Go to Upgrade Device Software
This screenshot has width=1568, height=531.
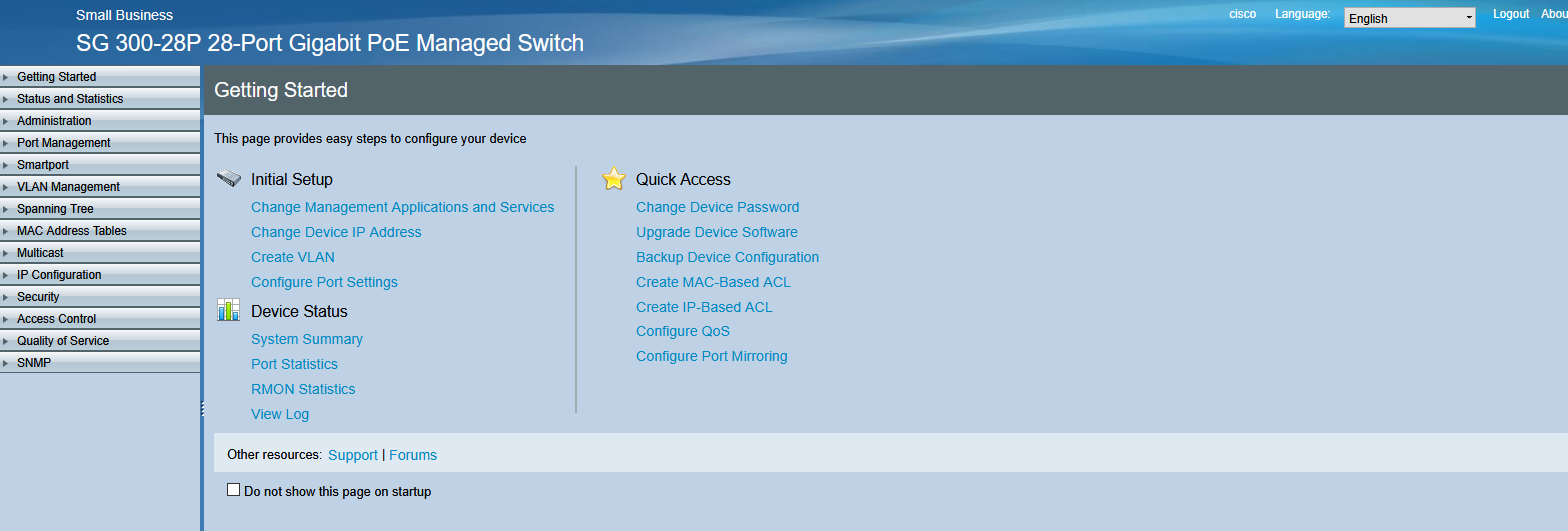coord(716,232)
